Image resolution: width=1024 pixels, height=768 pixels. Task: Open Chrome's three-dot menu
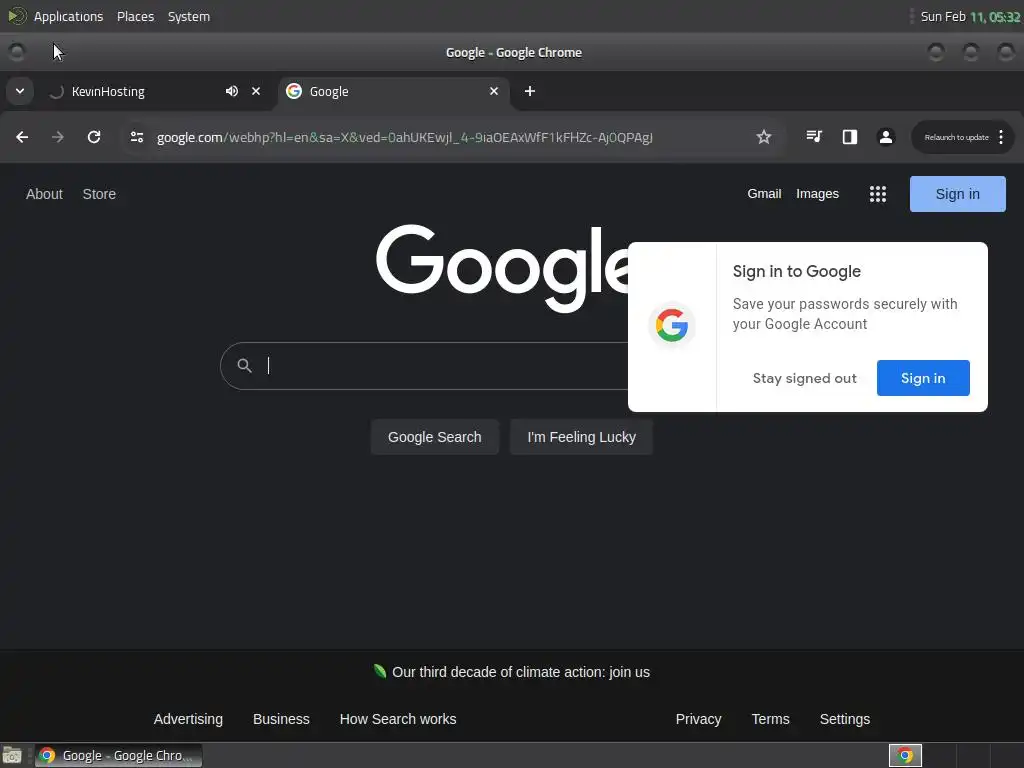(1001, 137)
